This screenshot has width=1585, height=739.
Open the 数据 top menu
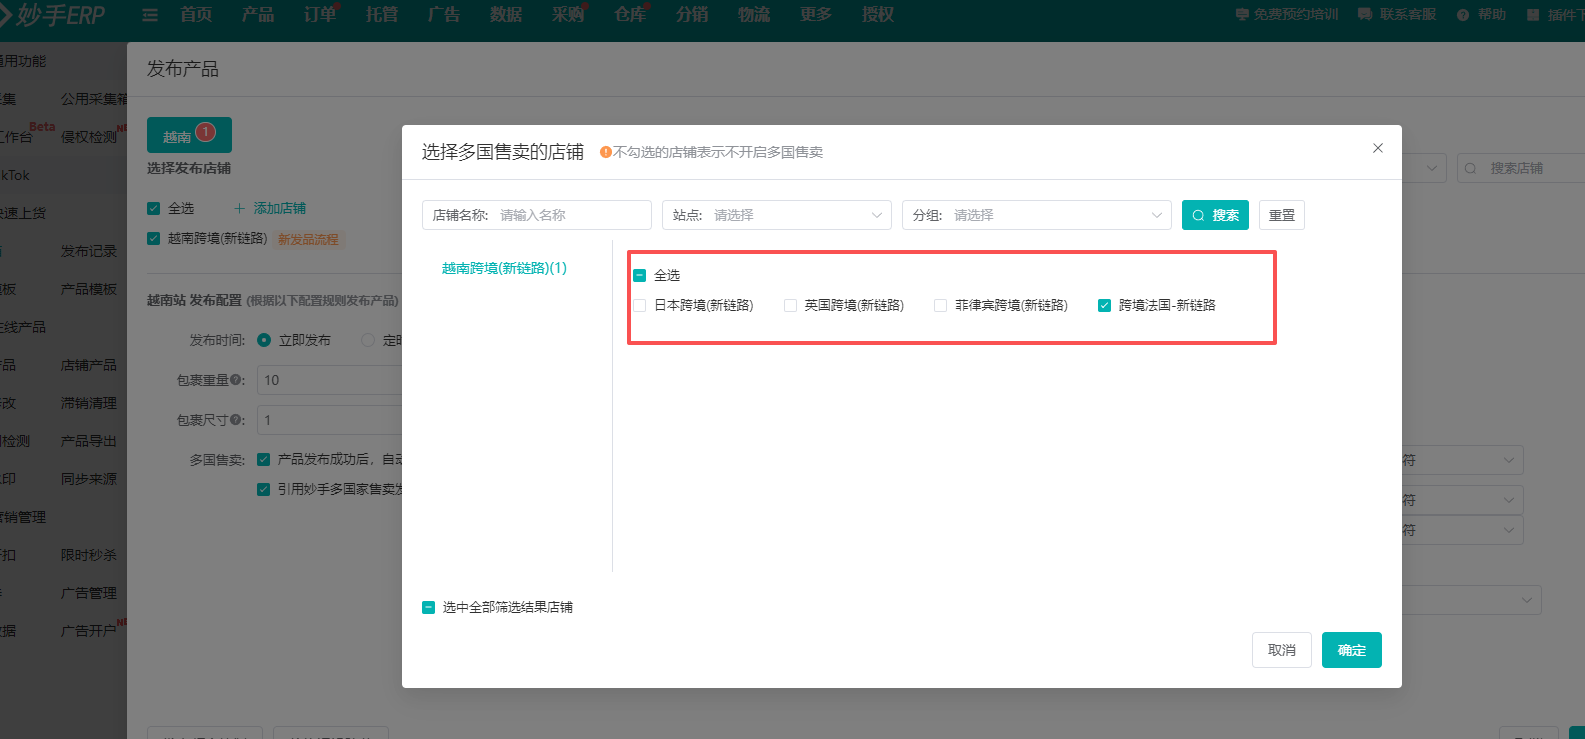[x=506, y=15]
